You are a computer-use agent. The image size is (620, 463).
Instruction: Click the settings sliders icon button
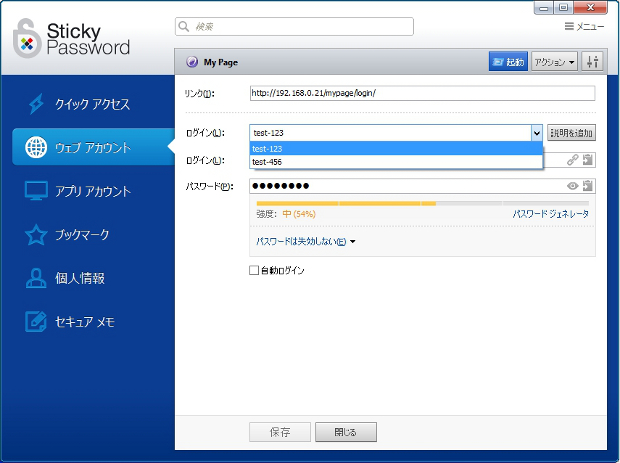pyautogui.click(x=592, y=62)
